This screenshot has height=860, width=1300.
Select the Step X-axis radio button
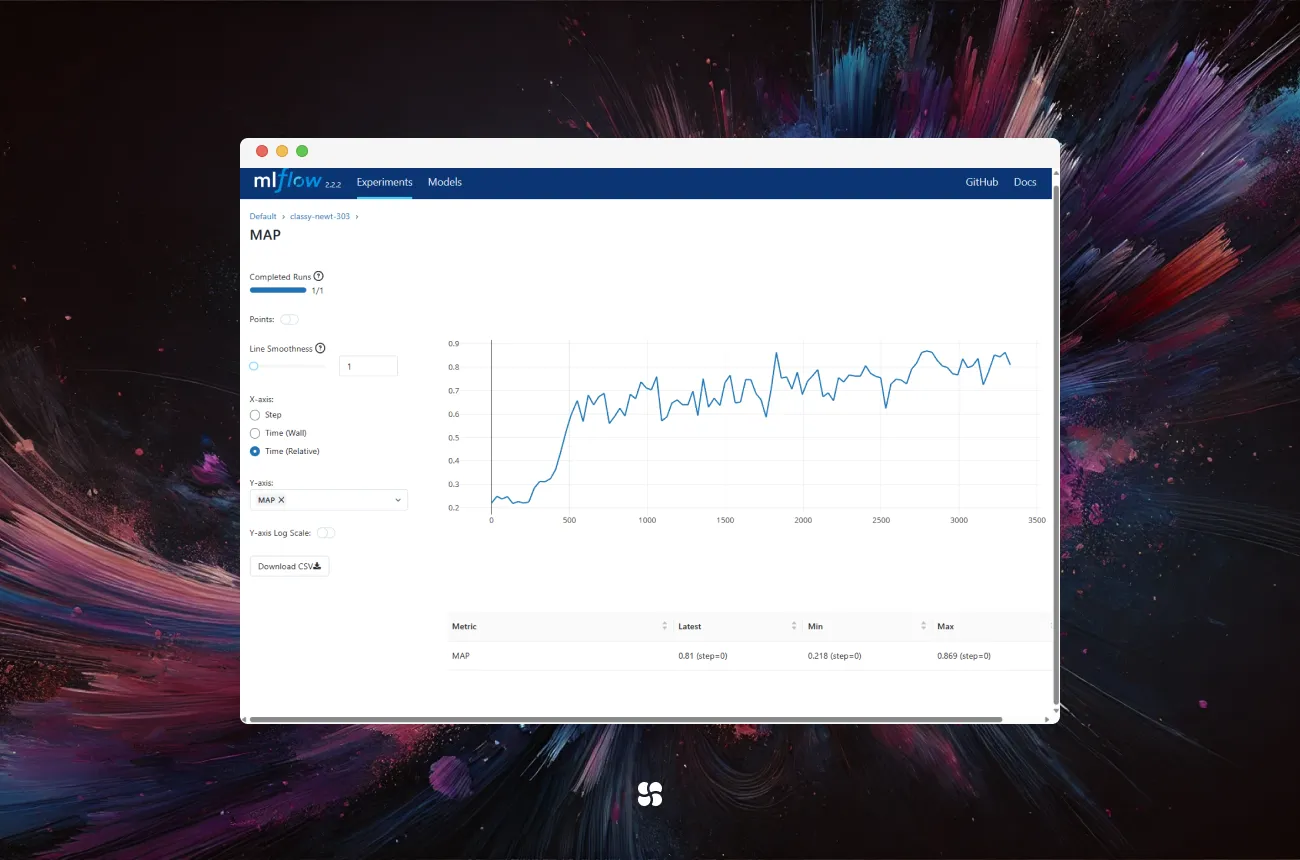point(255,414)
